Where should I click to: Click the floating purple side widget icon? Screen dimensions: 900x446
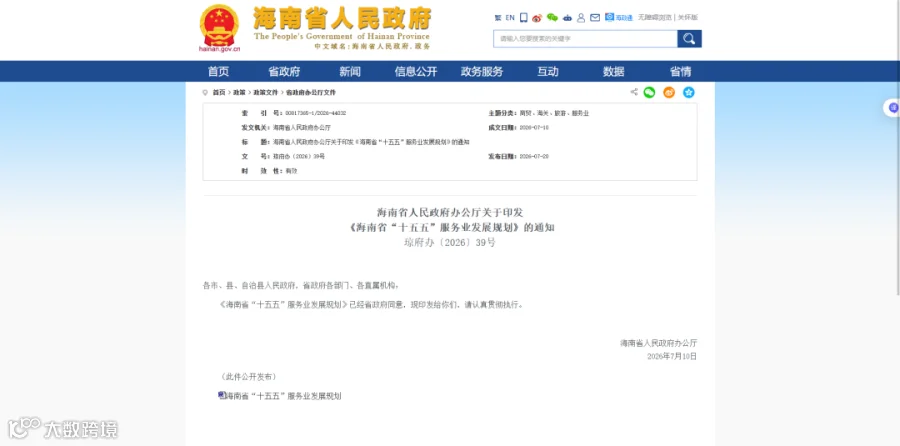click(x=893, y=107)
